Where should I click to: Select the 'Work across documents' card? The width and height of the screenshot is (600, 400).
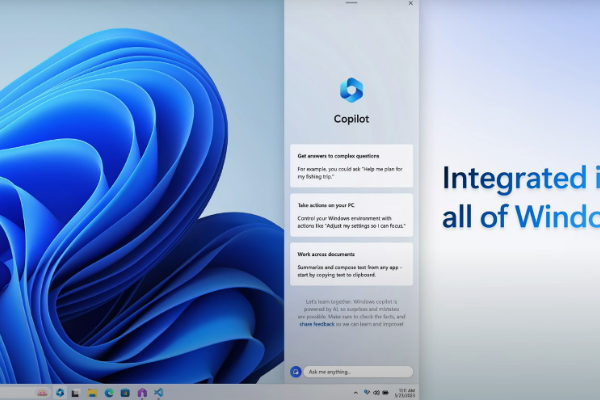coord(351,264)
